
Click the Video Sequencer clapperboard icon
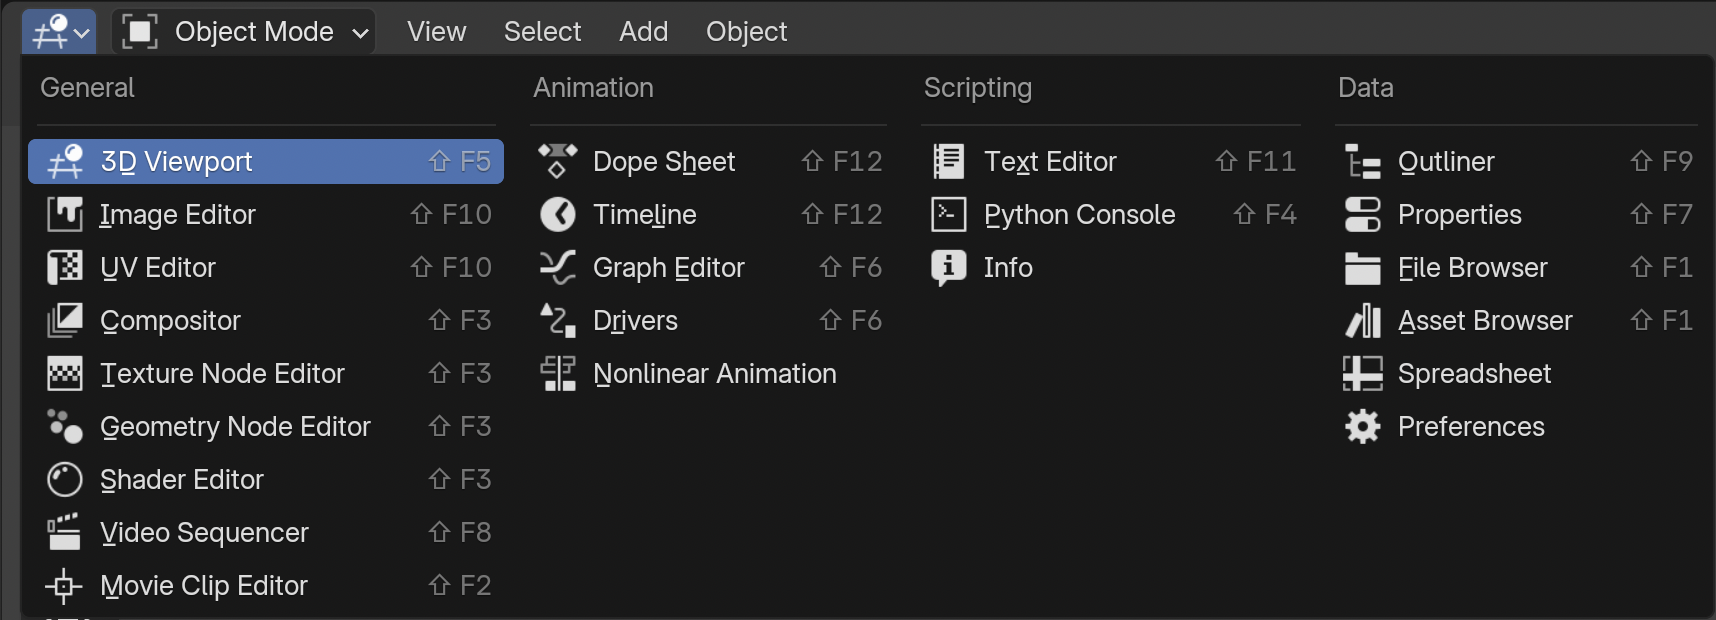[65, 532]
